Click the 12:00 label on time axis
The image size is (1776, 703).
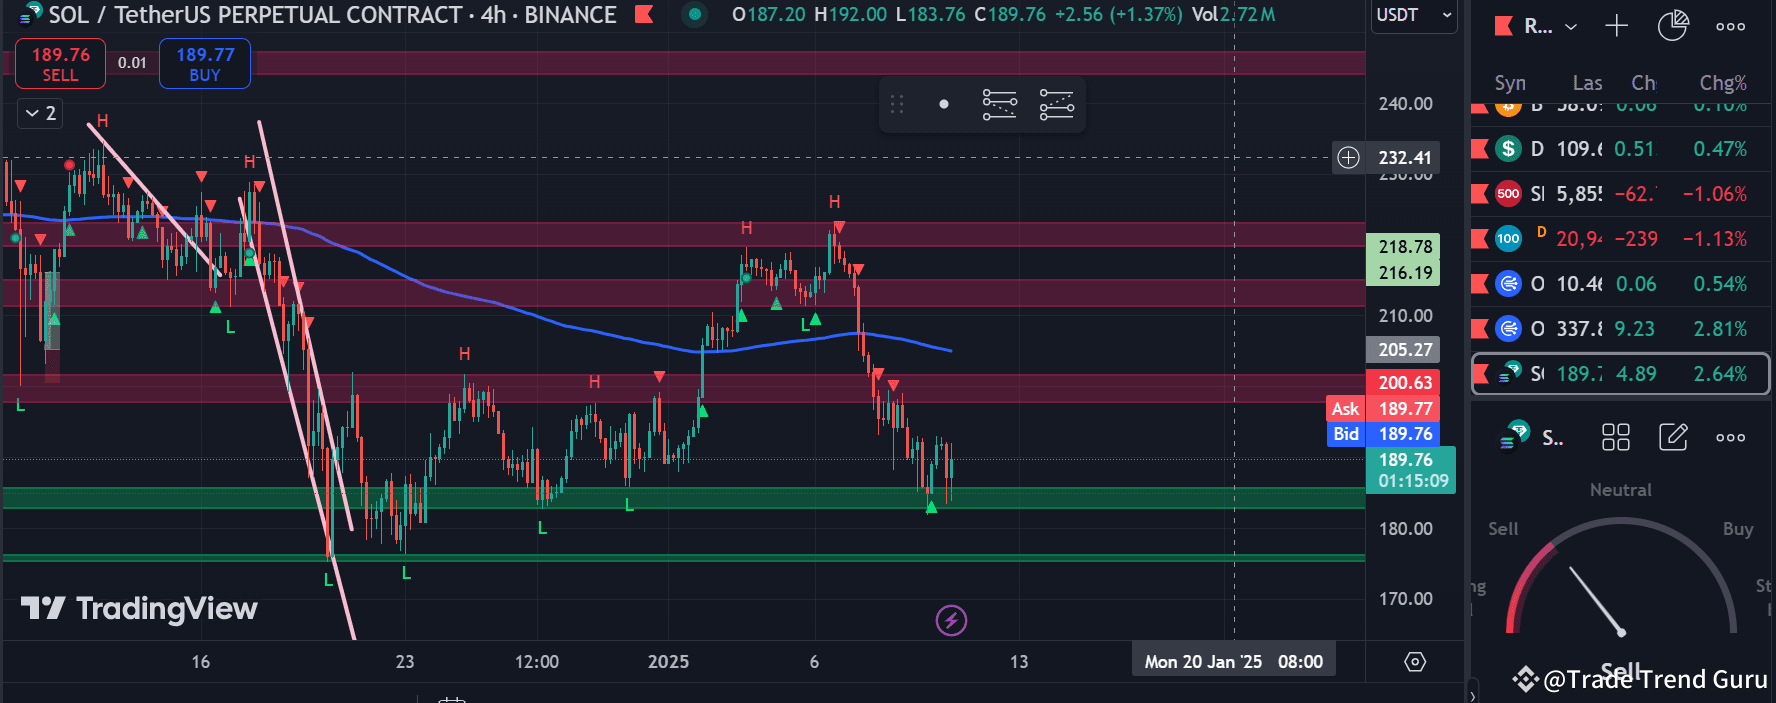[536, 662]
